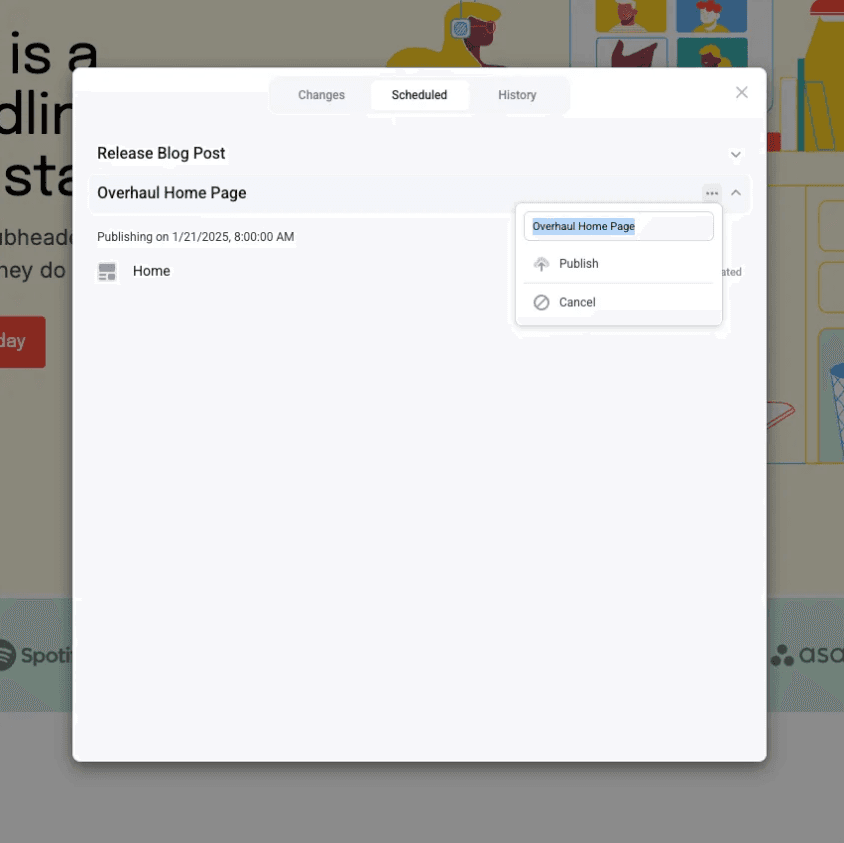Click the publishing date text
This screenshot has width=844, height=843.
click(x=195, y=237)
